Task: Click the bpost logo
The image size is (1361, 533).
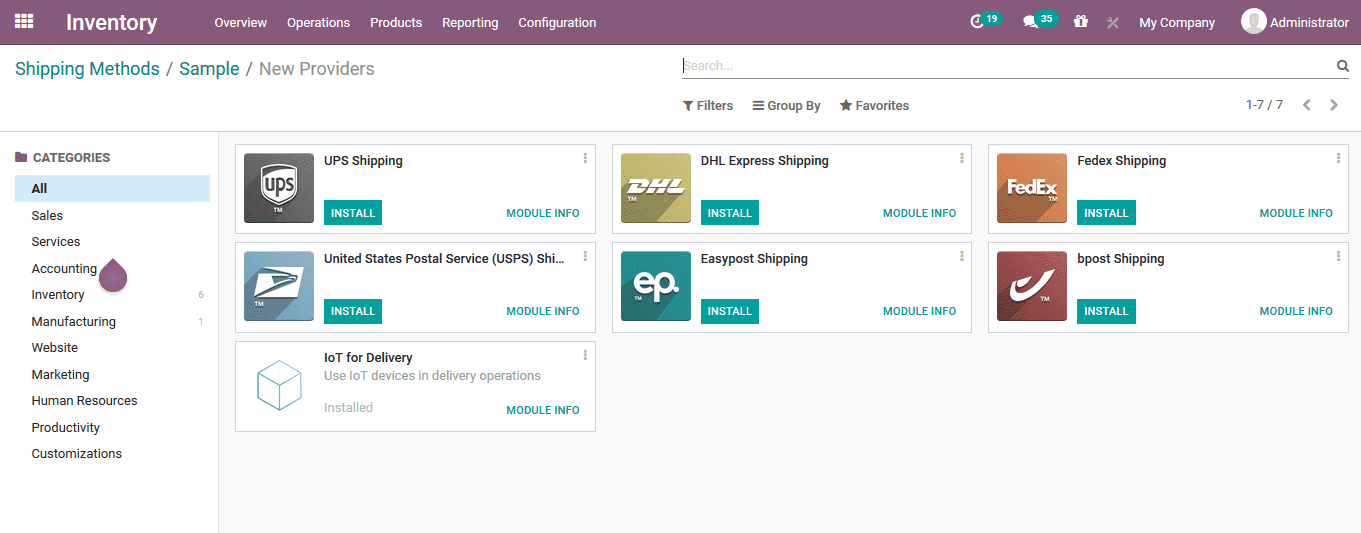Action: (x=1032, y=286)
